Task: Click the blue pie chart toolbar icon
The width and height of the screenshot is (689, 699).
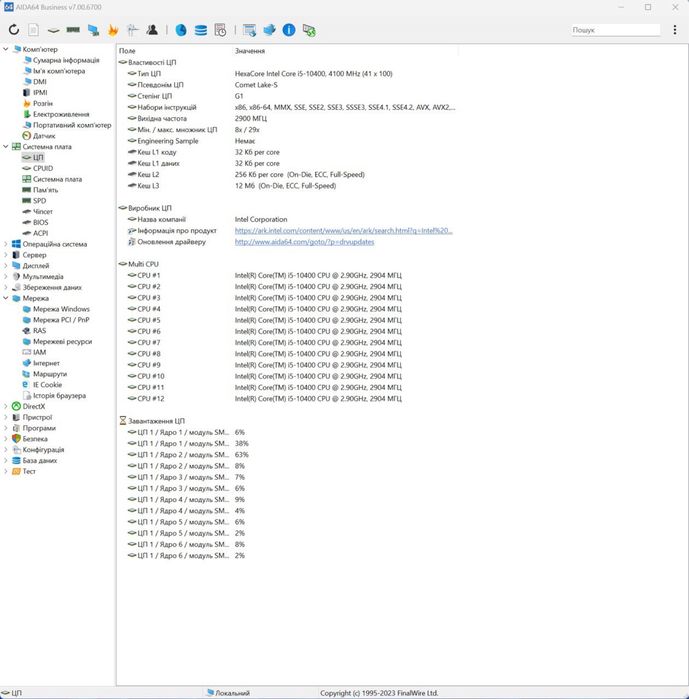Action: click(181, 30)
